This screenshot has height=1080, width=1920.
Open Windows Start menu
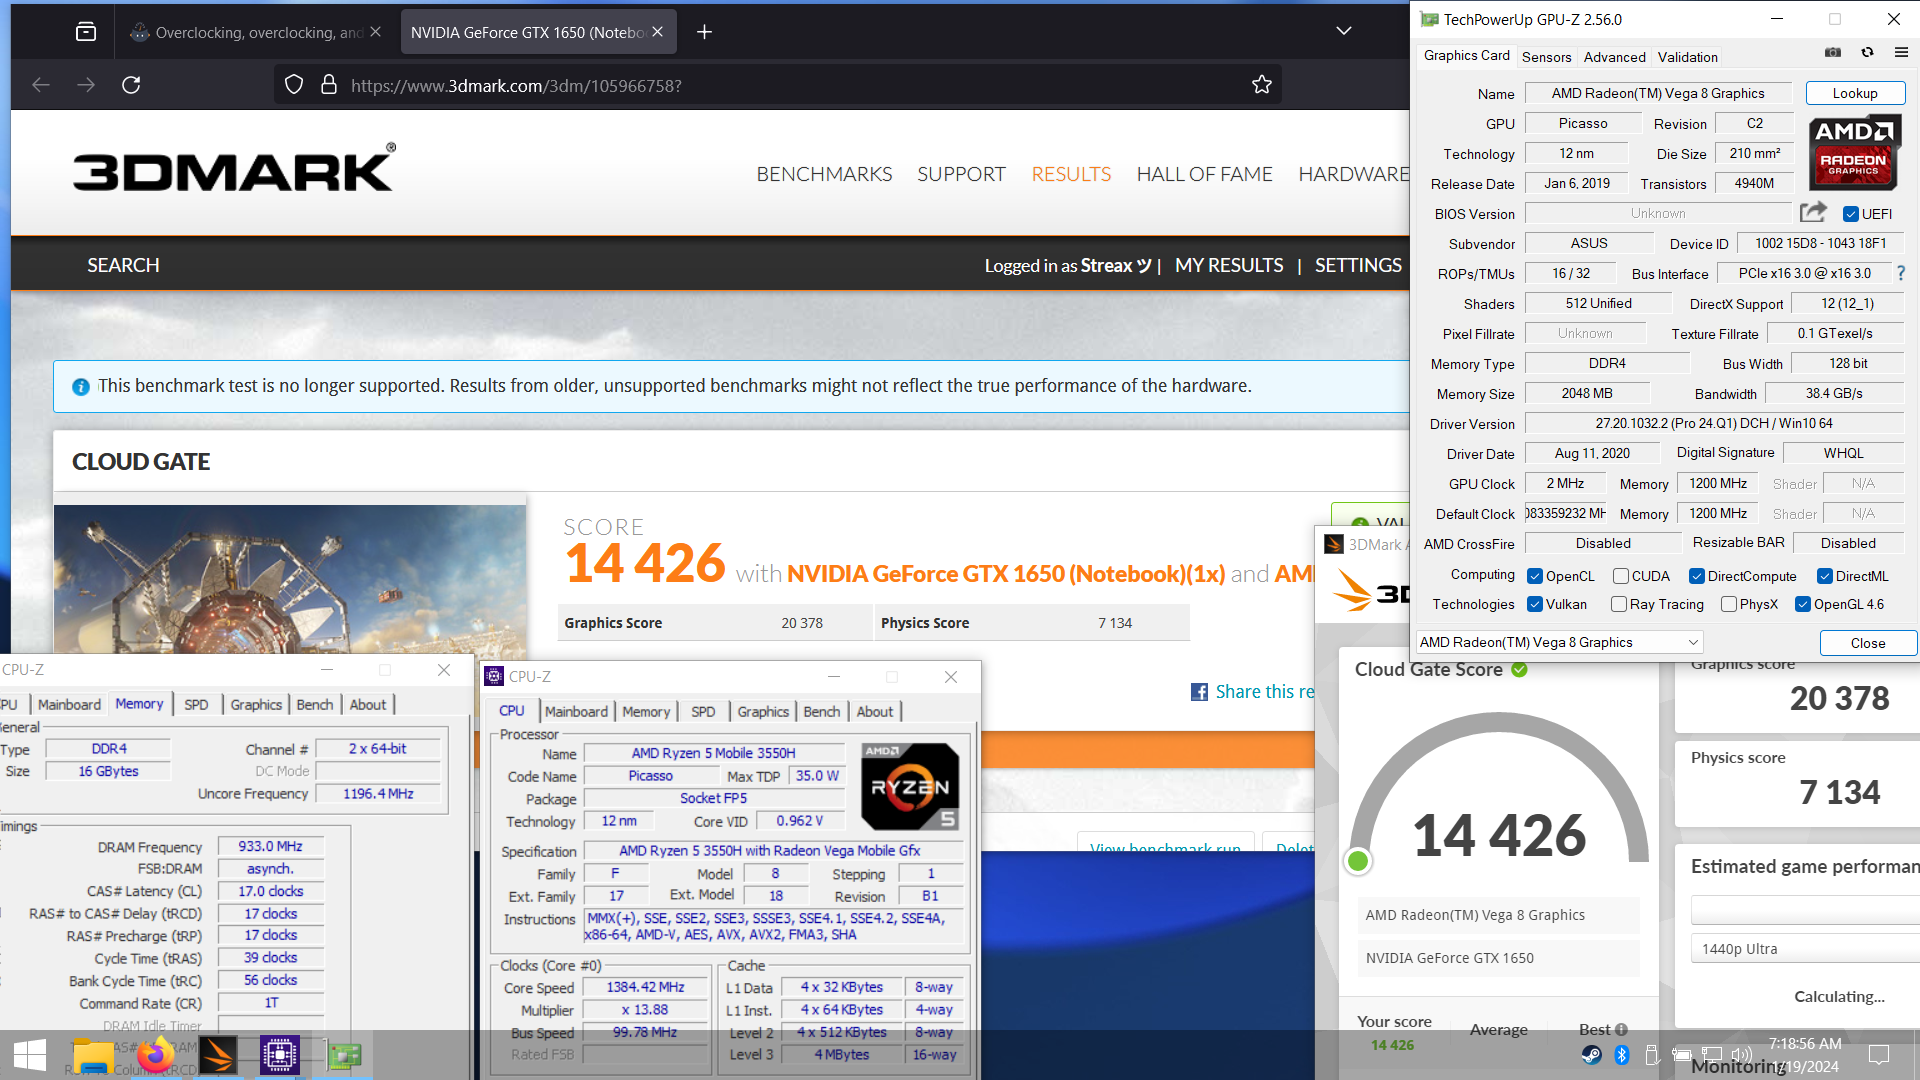point(30,1055)
